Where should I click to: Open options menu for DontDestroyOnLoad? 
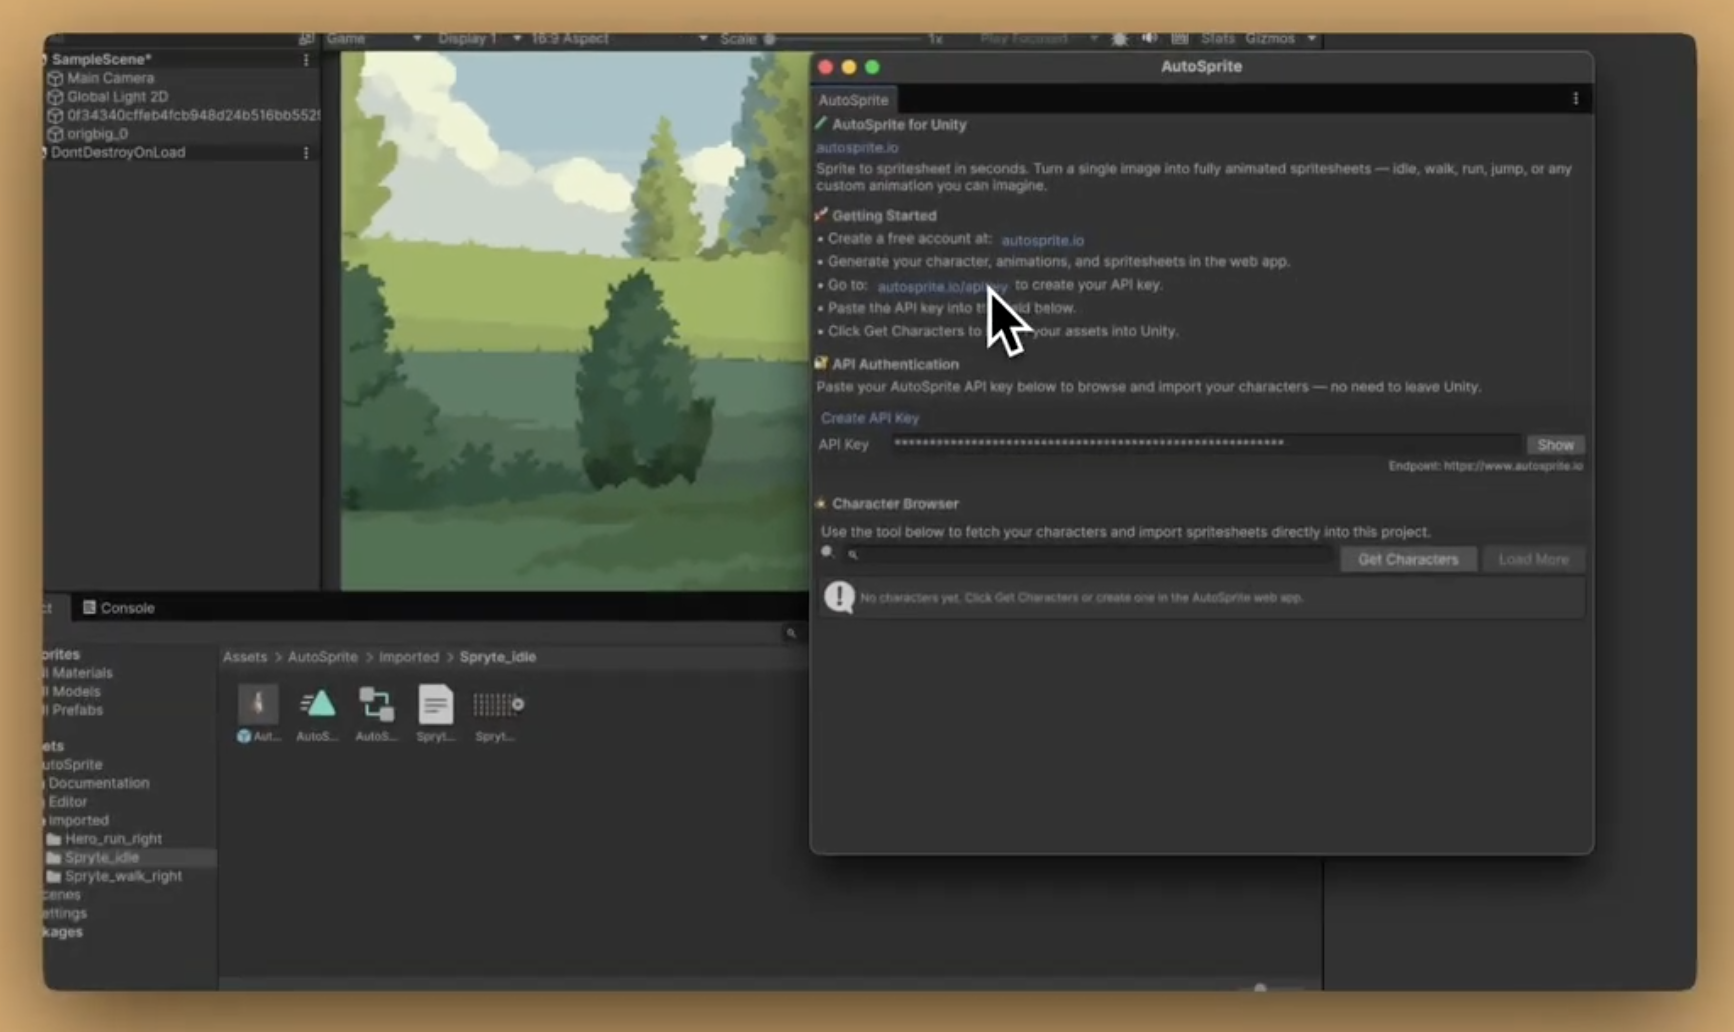click(x=306, y=152)
